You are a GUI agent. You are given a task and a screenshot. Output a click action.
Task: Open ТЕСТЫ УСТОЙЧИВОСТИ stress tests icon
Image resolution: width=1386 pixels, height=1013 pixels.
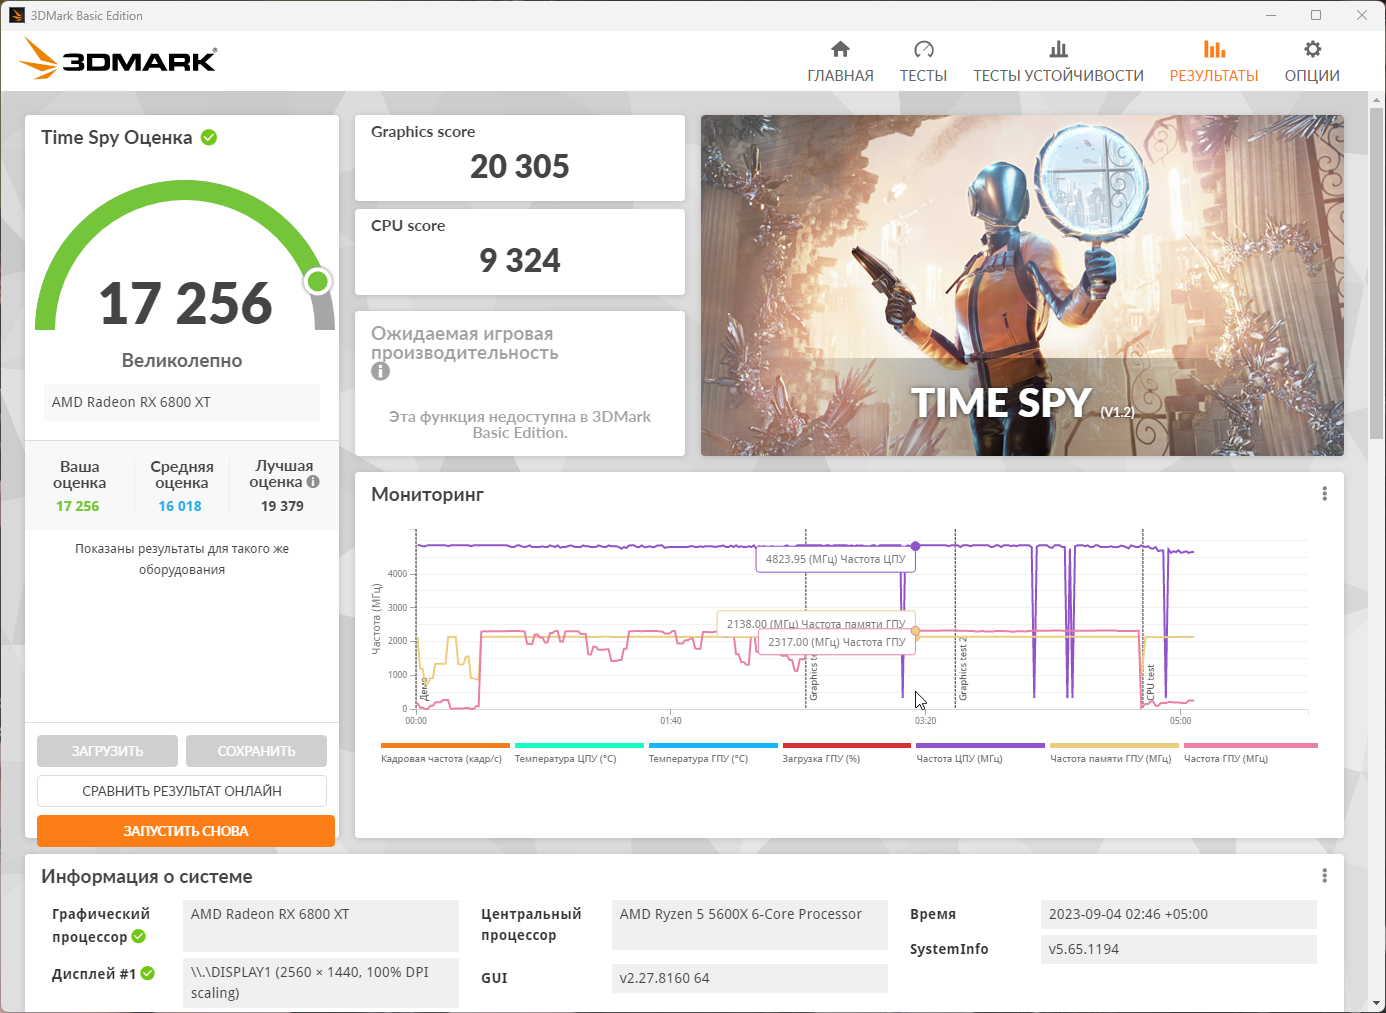click(x=1058, y=49)
